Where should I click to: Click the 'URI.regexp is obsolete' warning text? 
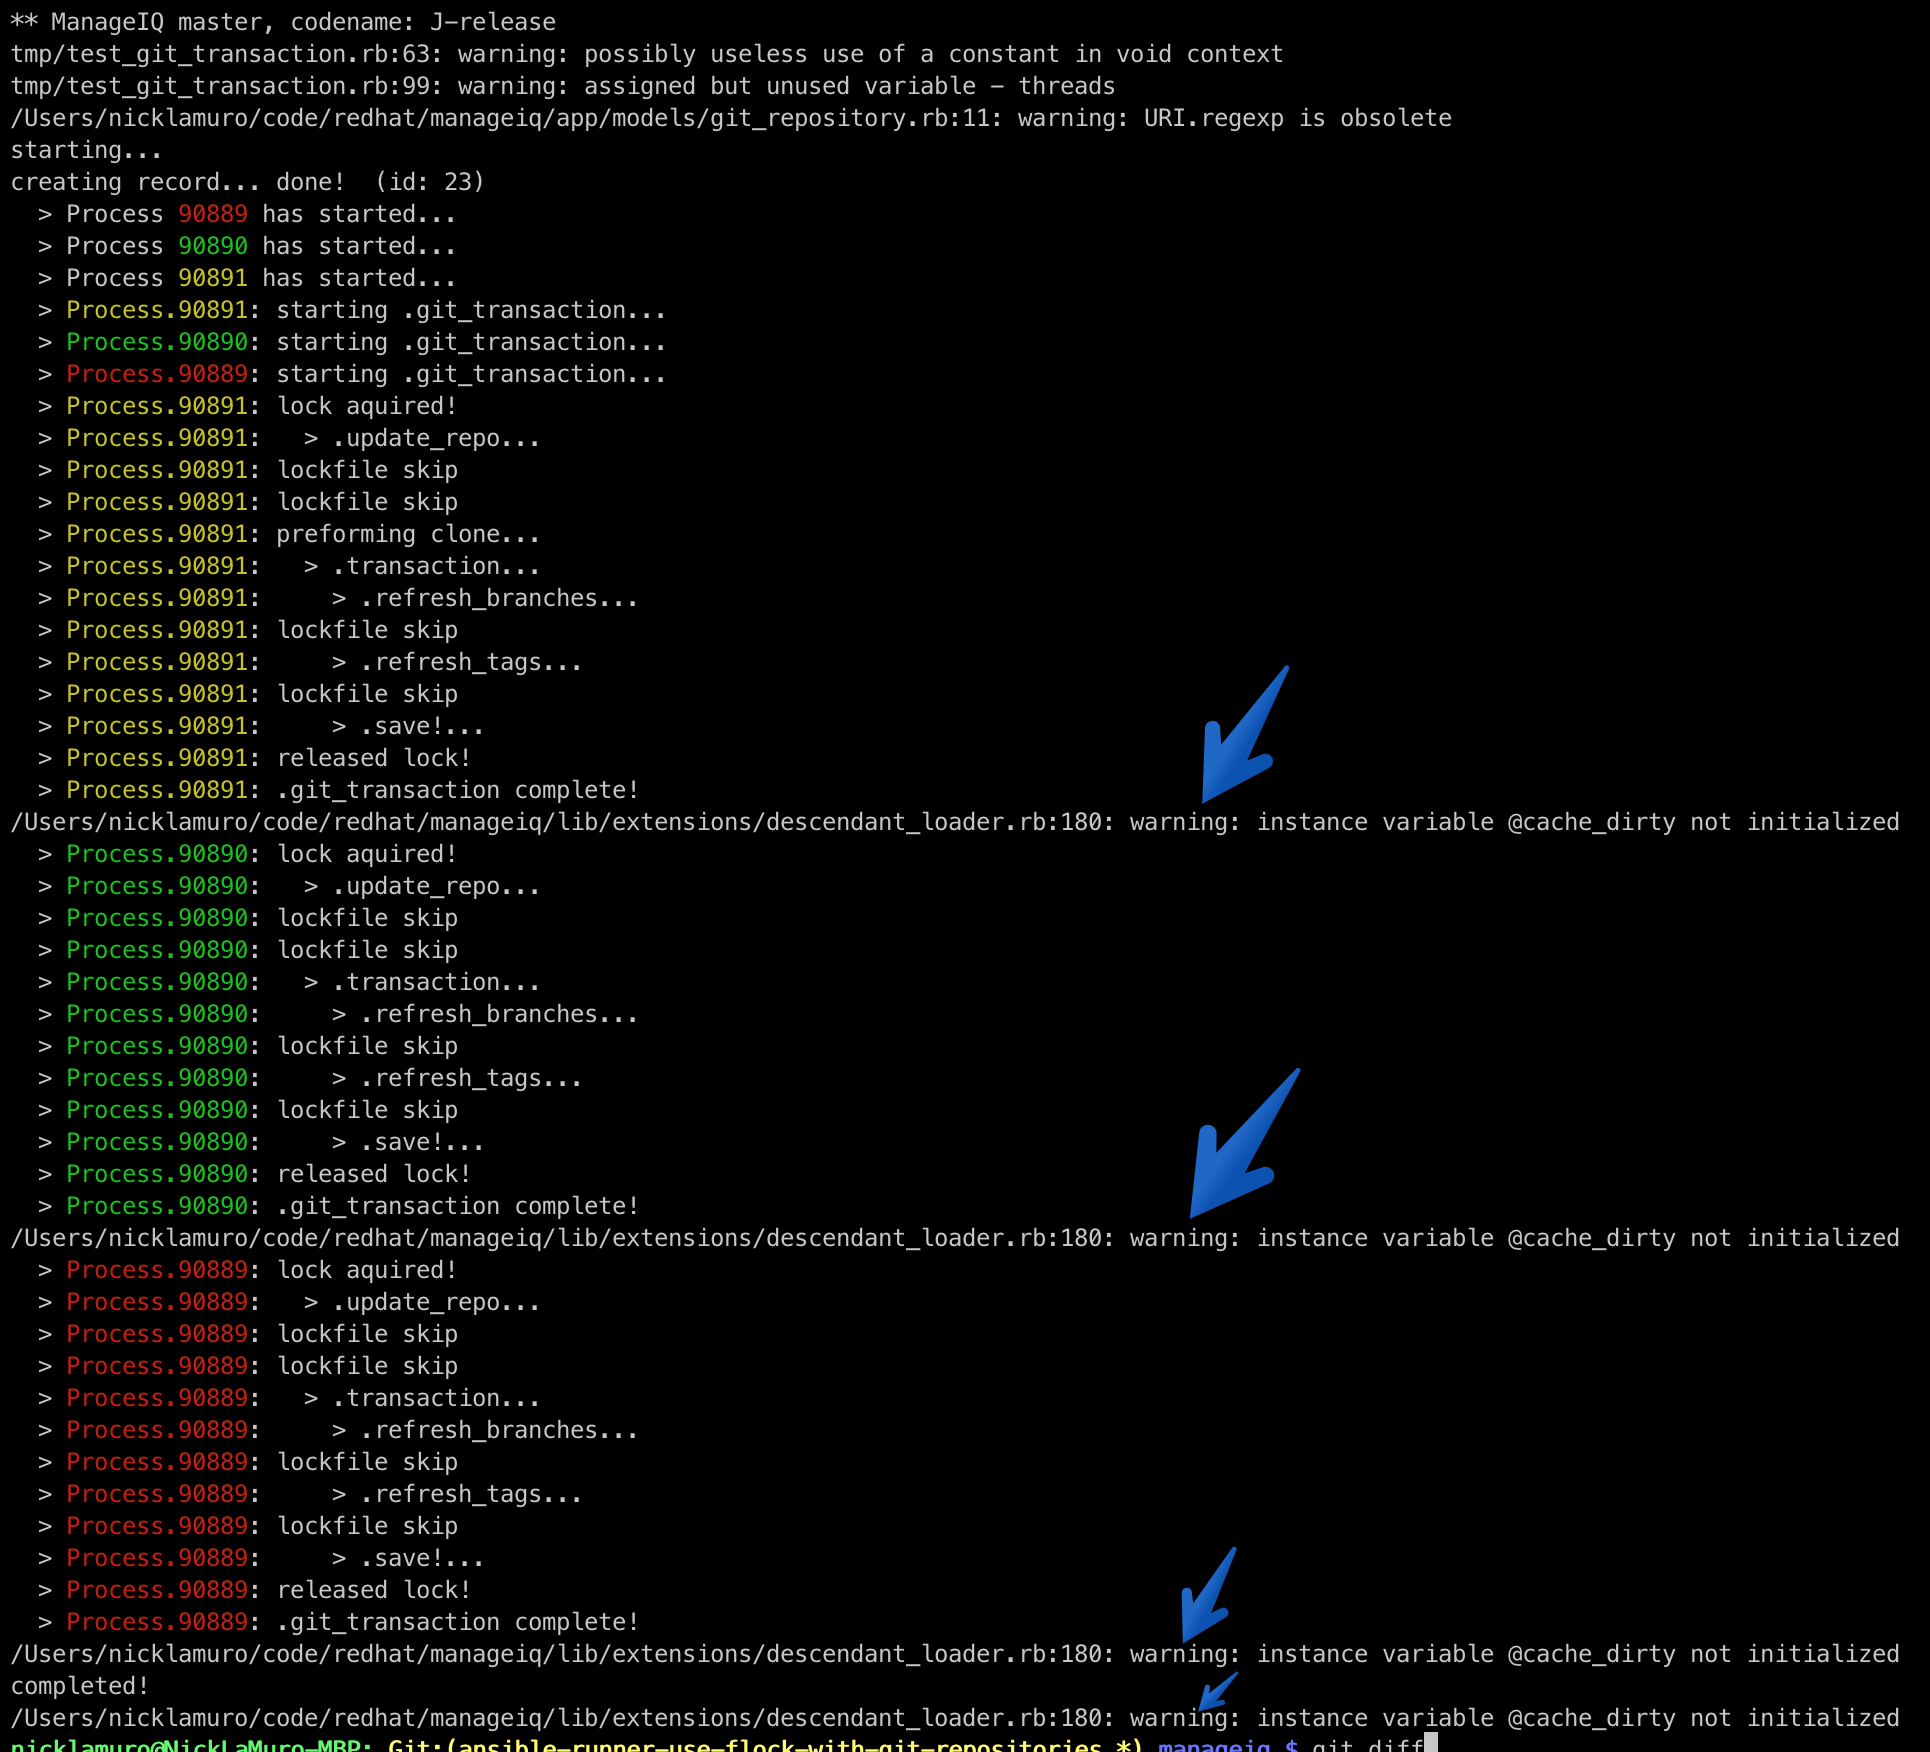click(1297, 118)
